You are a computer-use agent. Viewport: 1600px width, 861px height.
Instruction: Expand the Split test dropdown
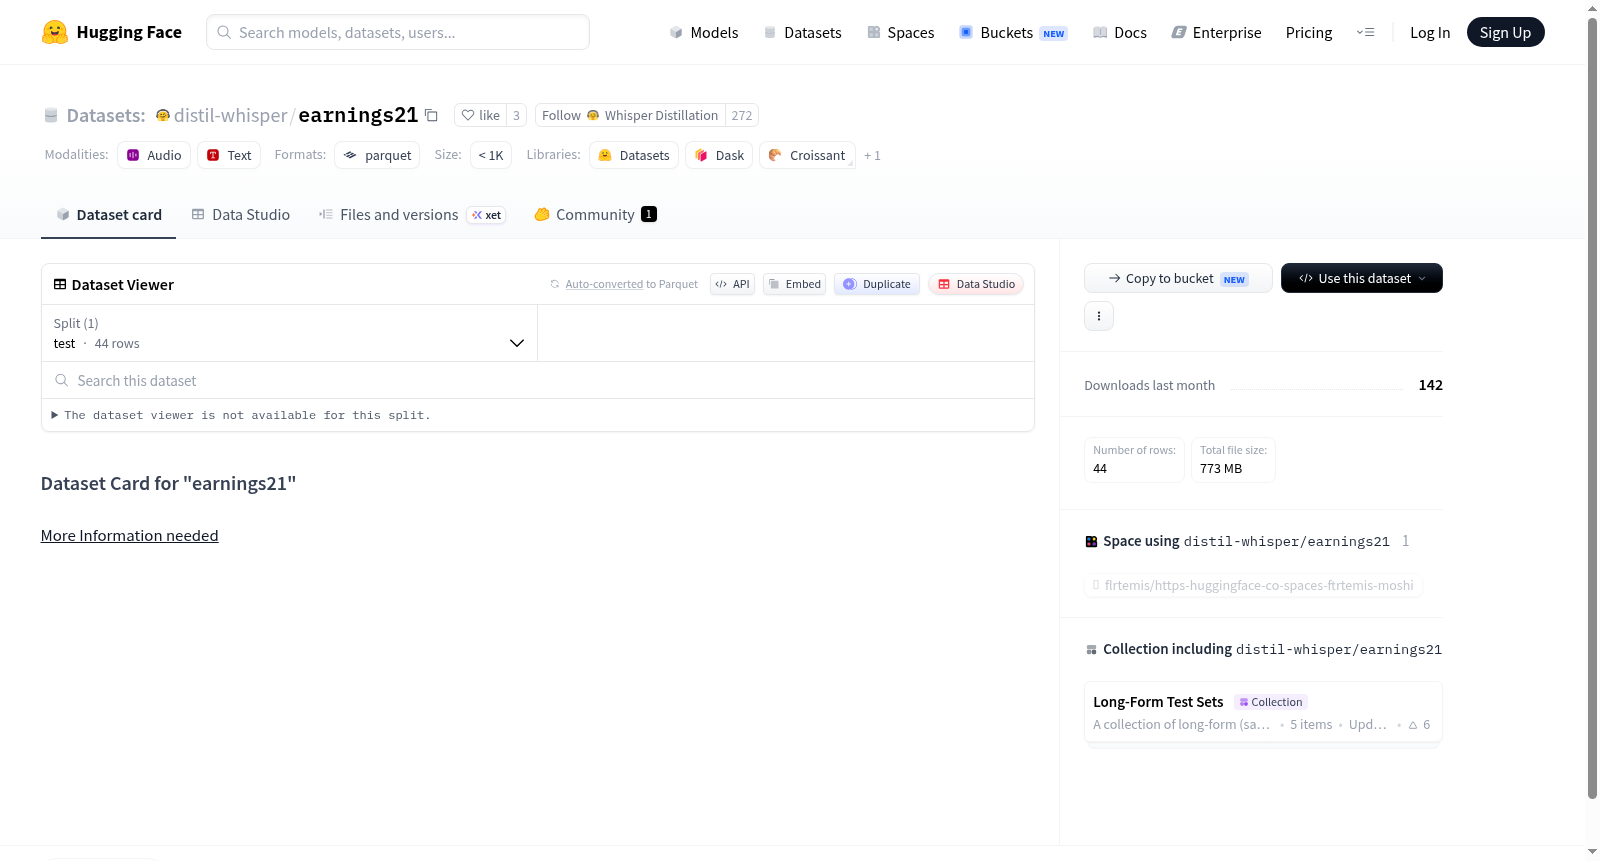pyautogui.click(x=289, y=333)
